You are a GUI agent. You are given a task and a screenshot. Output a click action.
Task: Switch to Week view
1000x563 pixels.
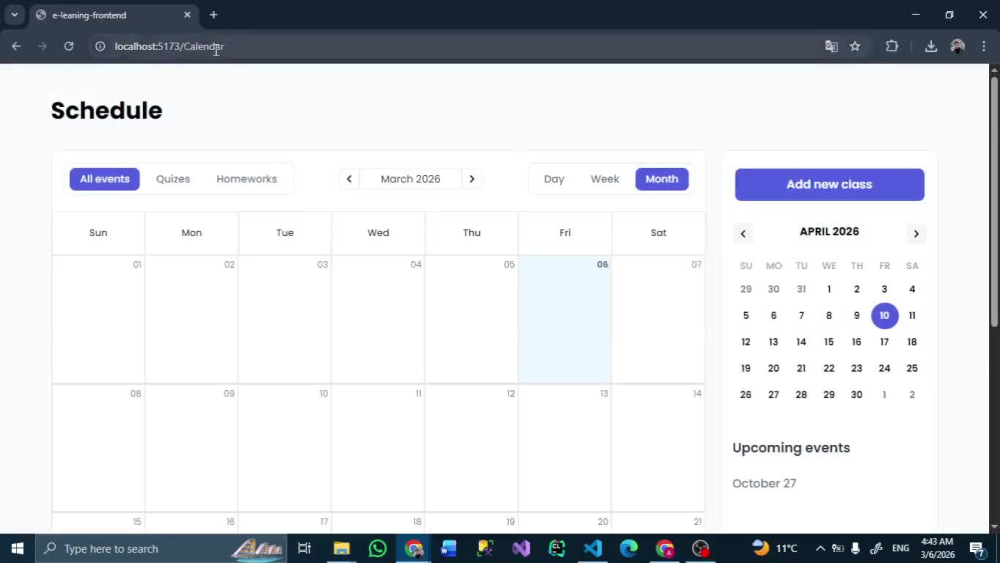[x=605, y=179]
